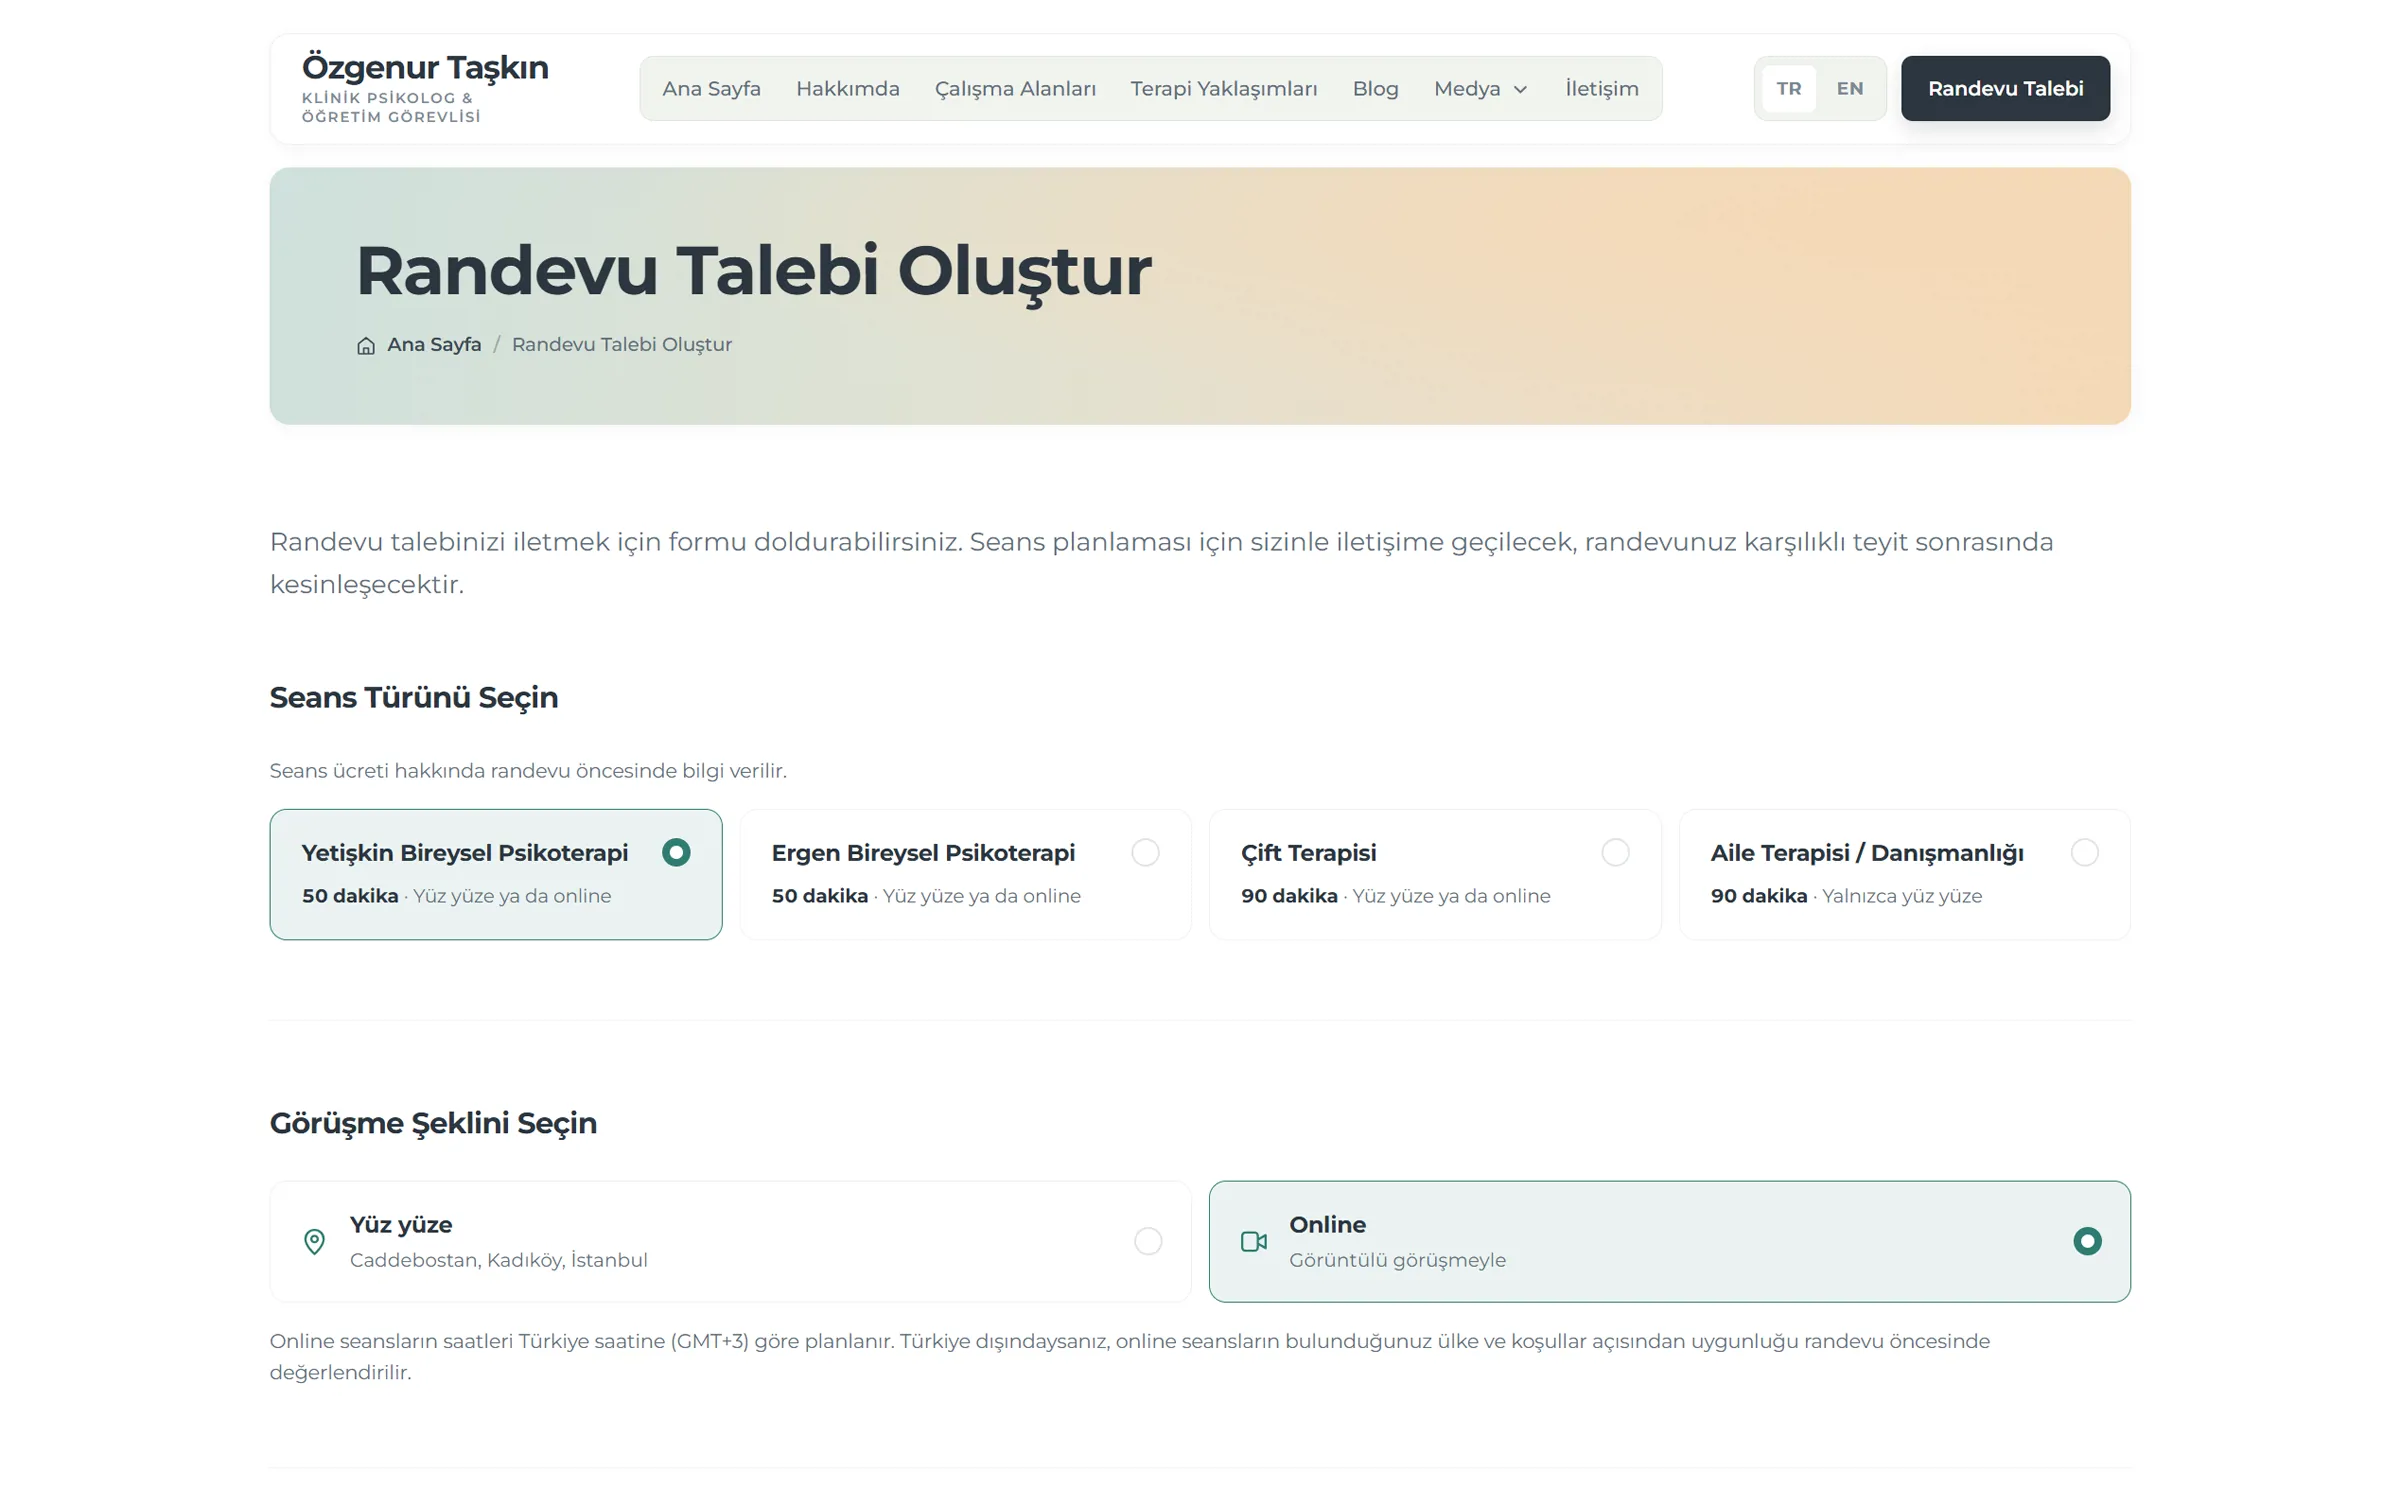Select the Yüz yüze meeting radio button
The image size is (2400, 1500).
(x=1148, y=1241)
